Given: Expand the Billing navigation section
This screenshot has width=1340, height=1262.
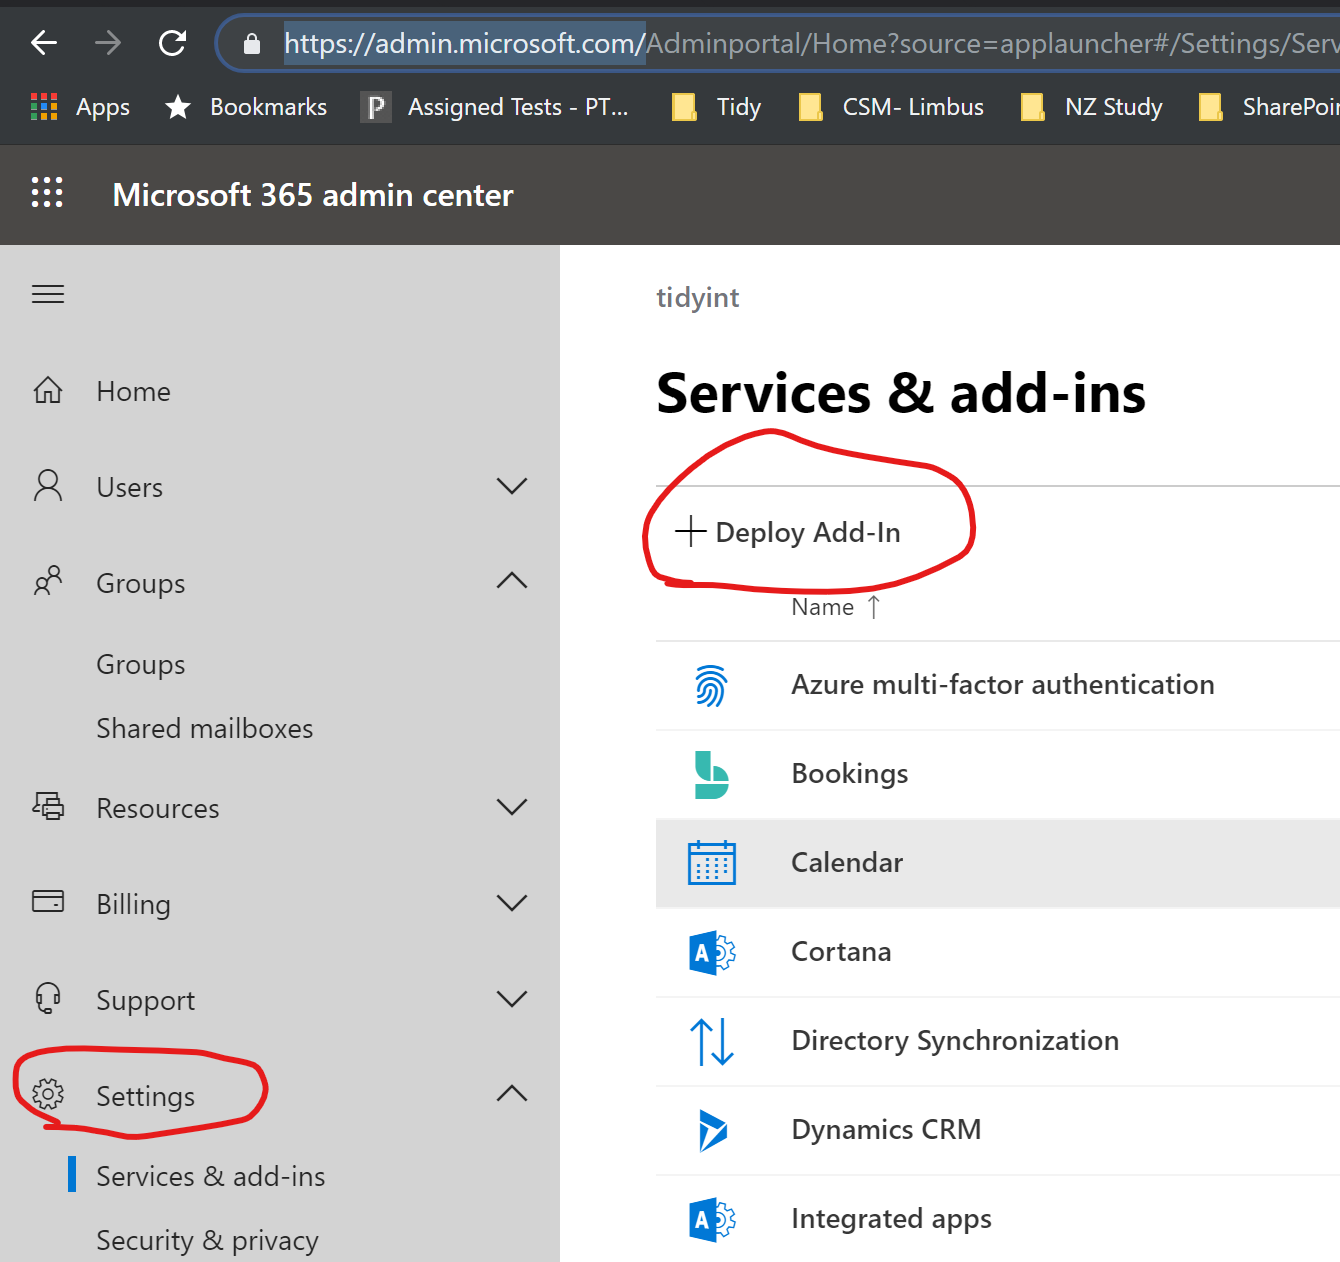Looking at the screenshot, I should click(x=511, y=904).
